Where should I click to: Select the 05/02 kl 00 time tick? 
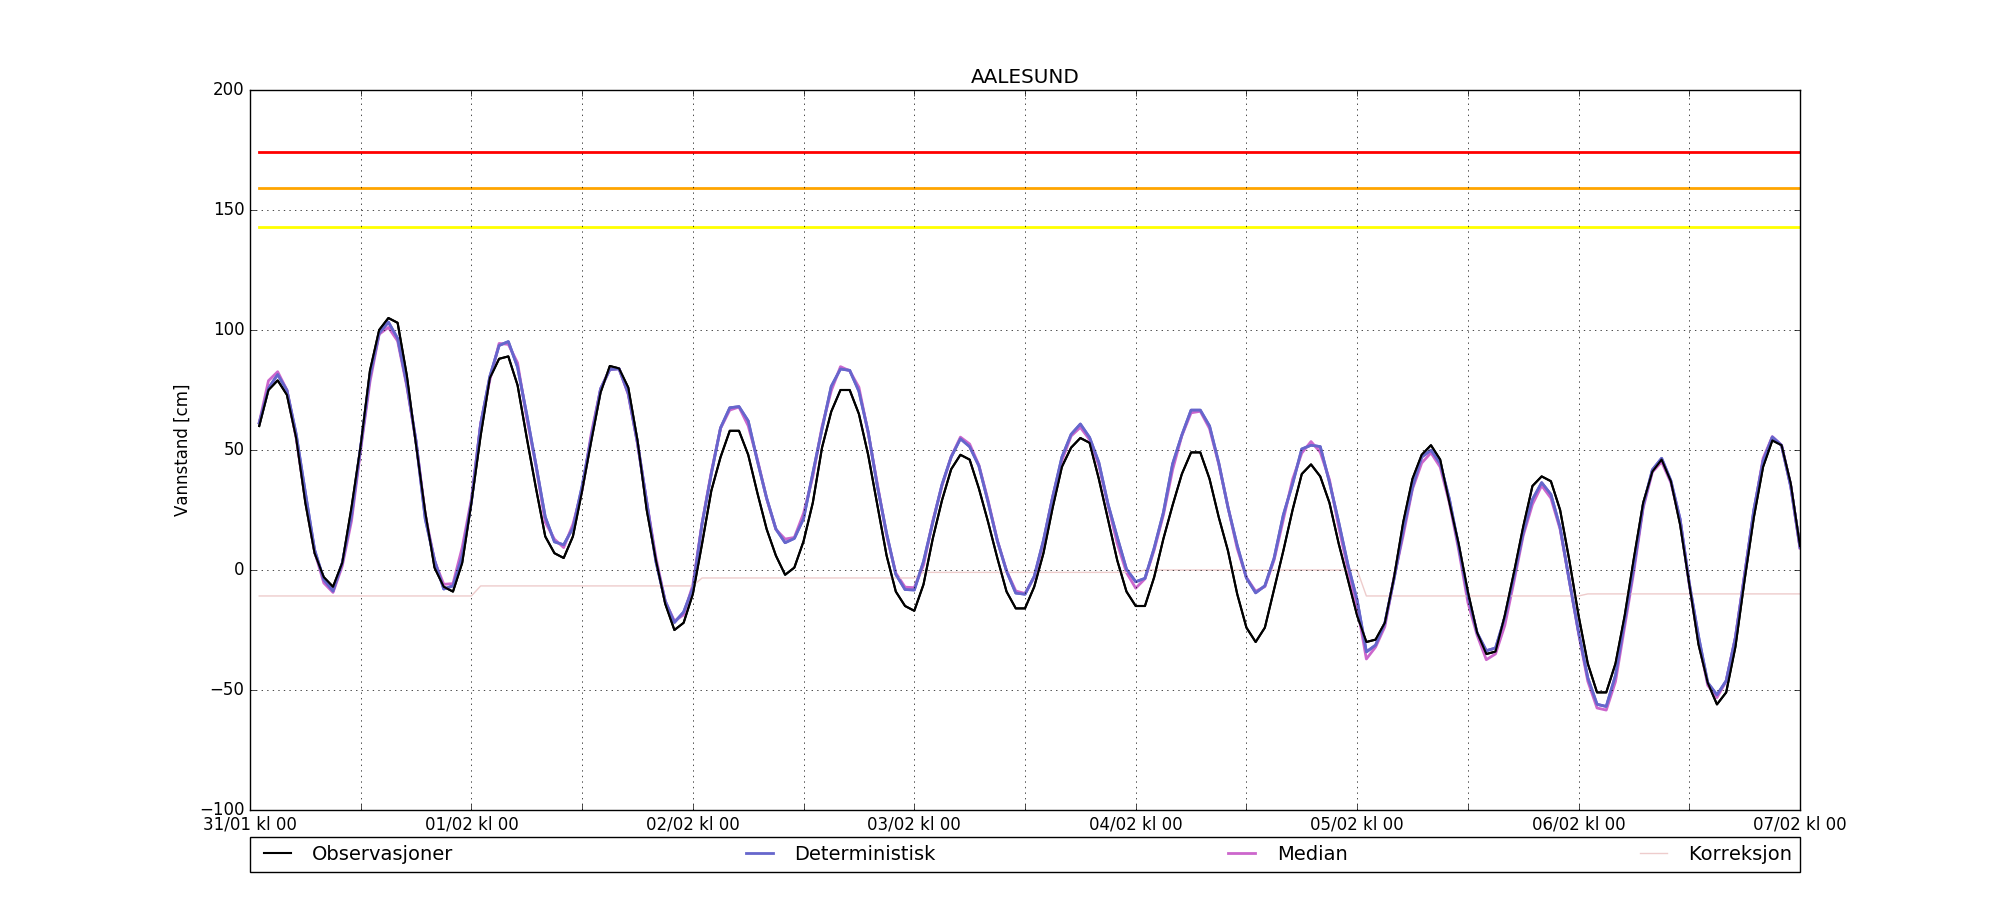point(1357,825)
